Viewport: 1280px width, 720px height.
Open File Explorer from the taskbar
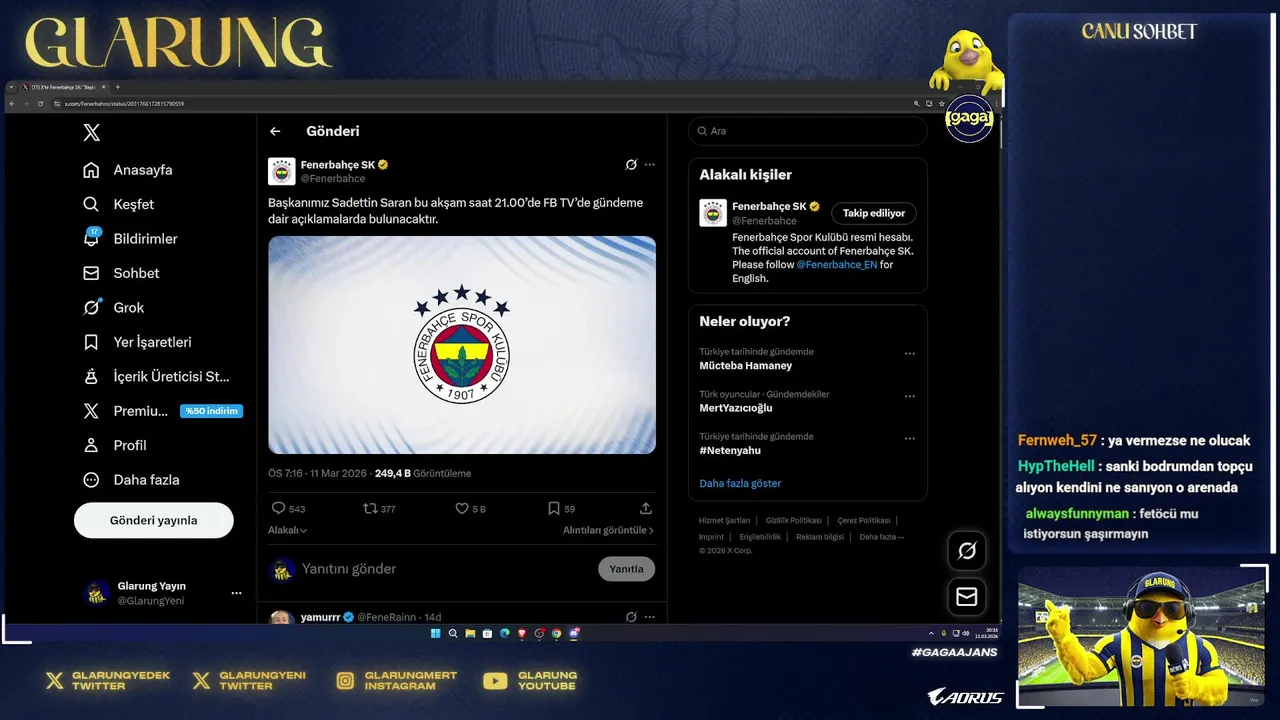[x=470, y=633]
